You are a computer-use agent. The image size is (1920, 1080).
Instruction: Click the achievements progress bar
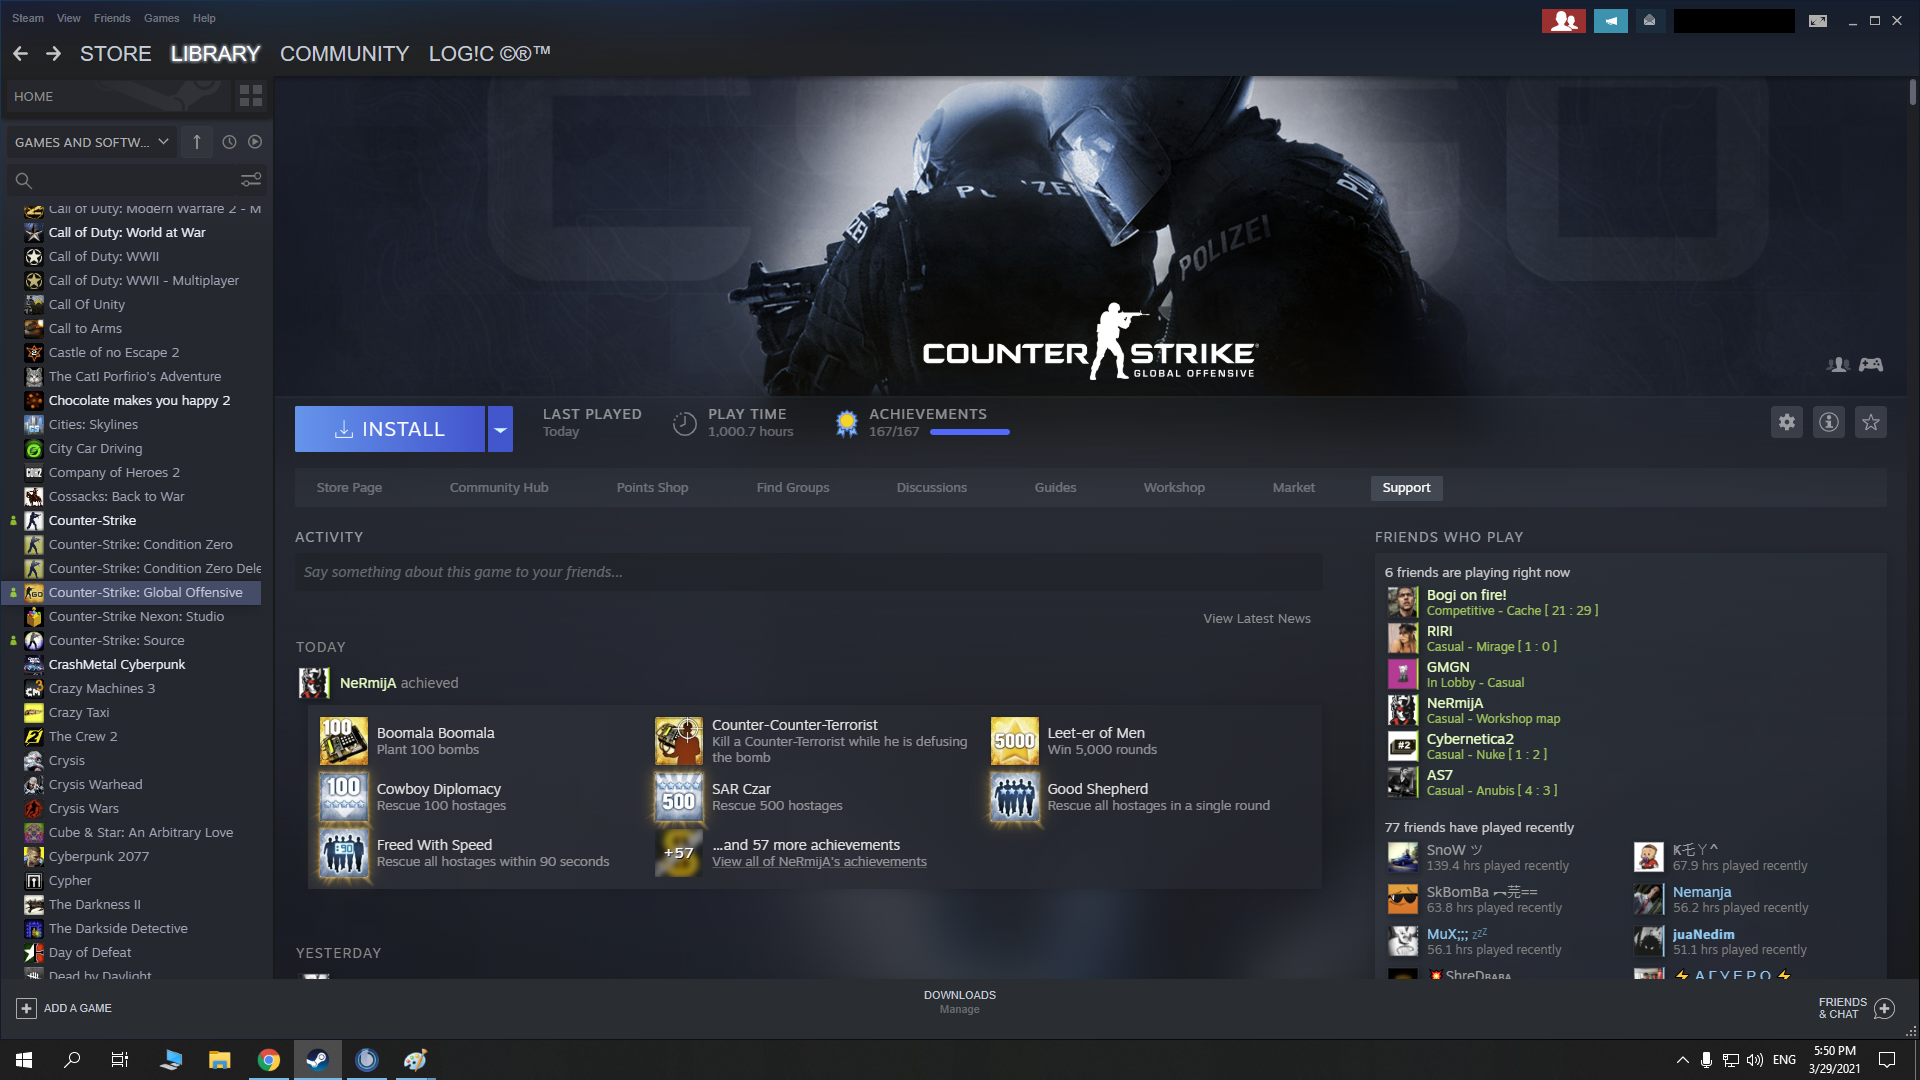pos(969,432)
